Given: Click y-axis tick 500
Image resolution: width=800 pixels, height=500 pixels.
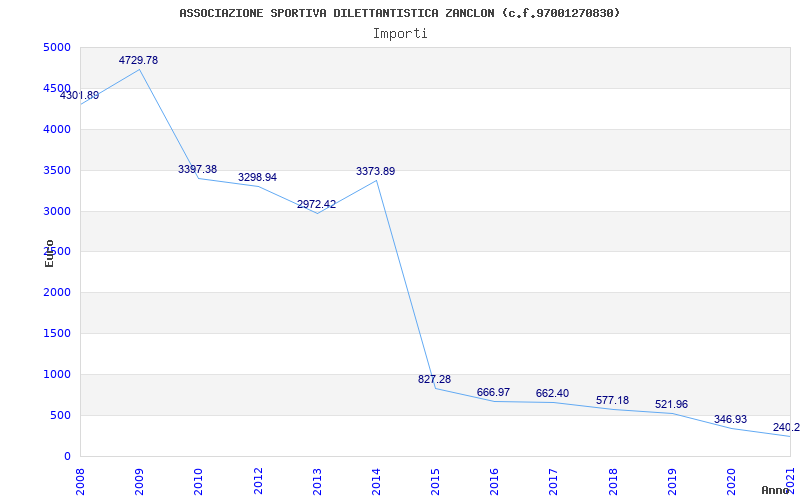Looking at the screenshot, I should point(61,415).
